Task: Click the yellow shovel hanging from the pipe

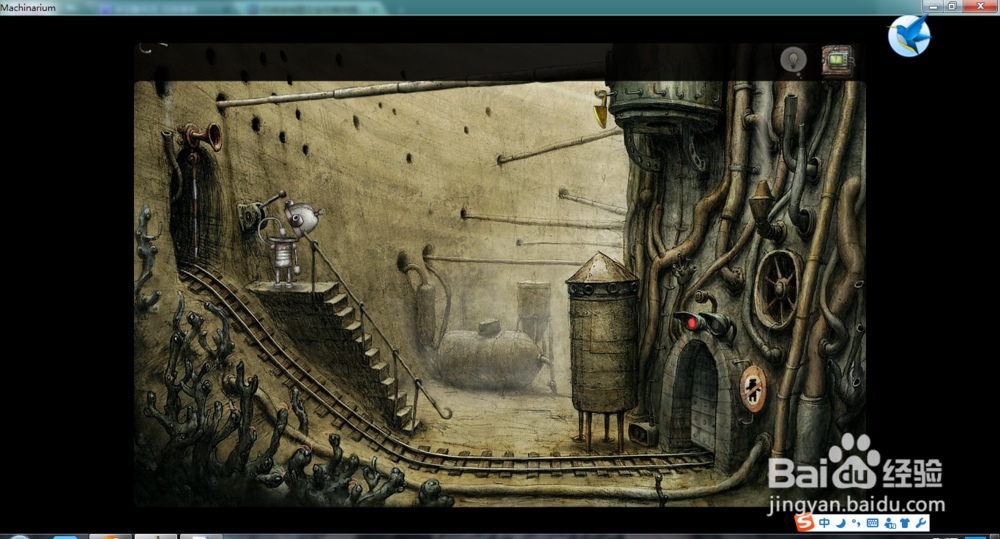Action: point(601,109)
